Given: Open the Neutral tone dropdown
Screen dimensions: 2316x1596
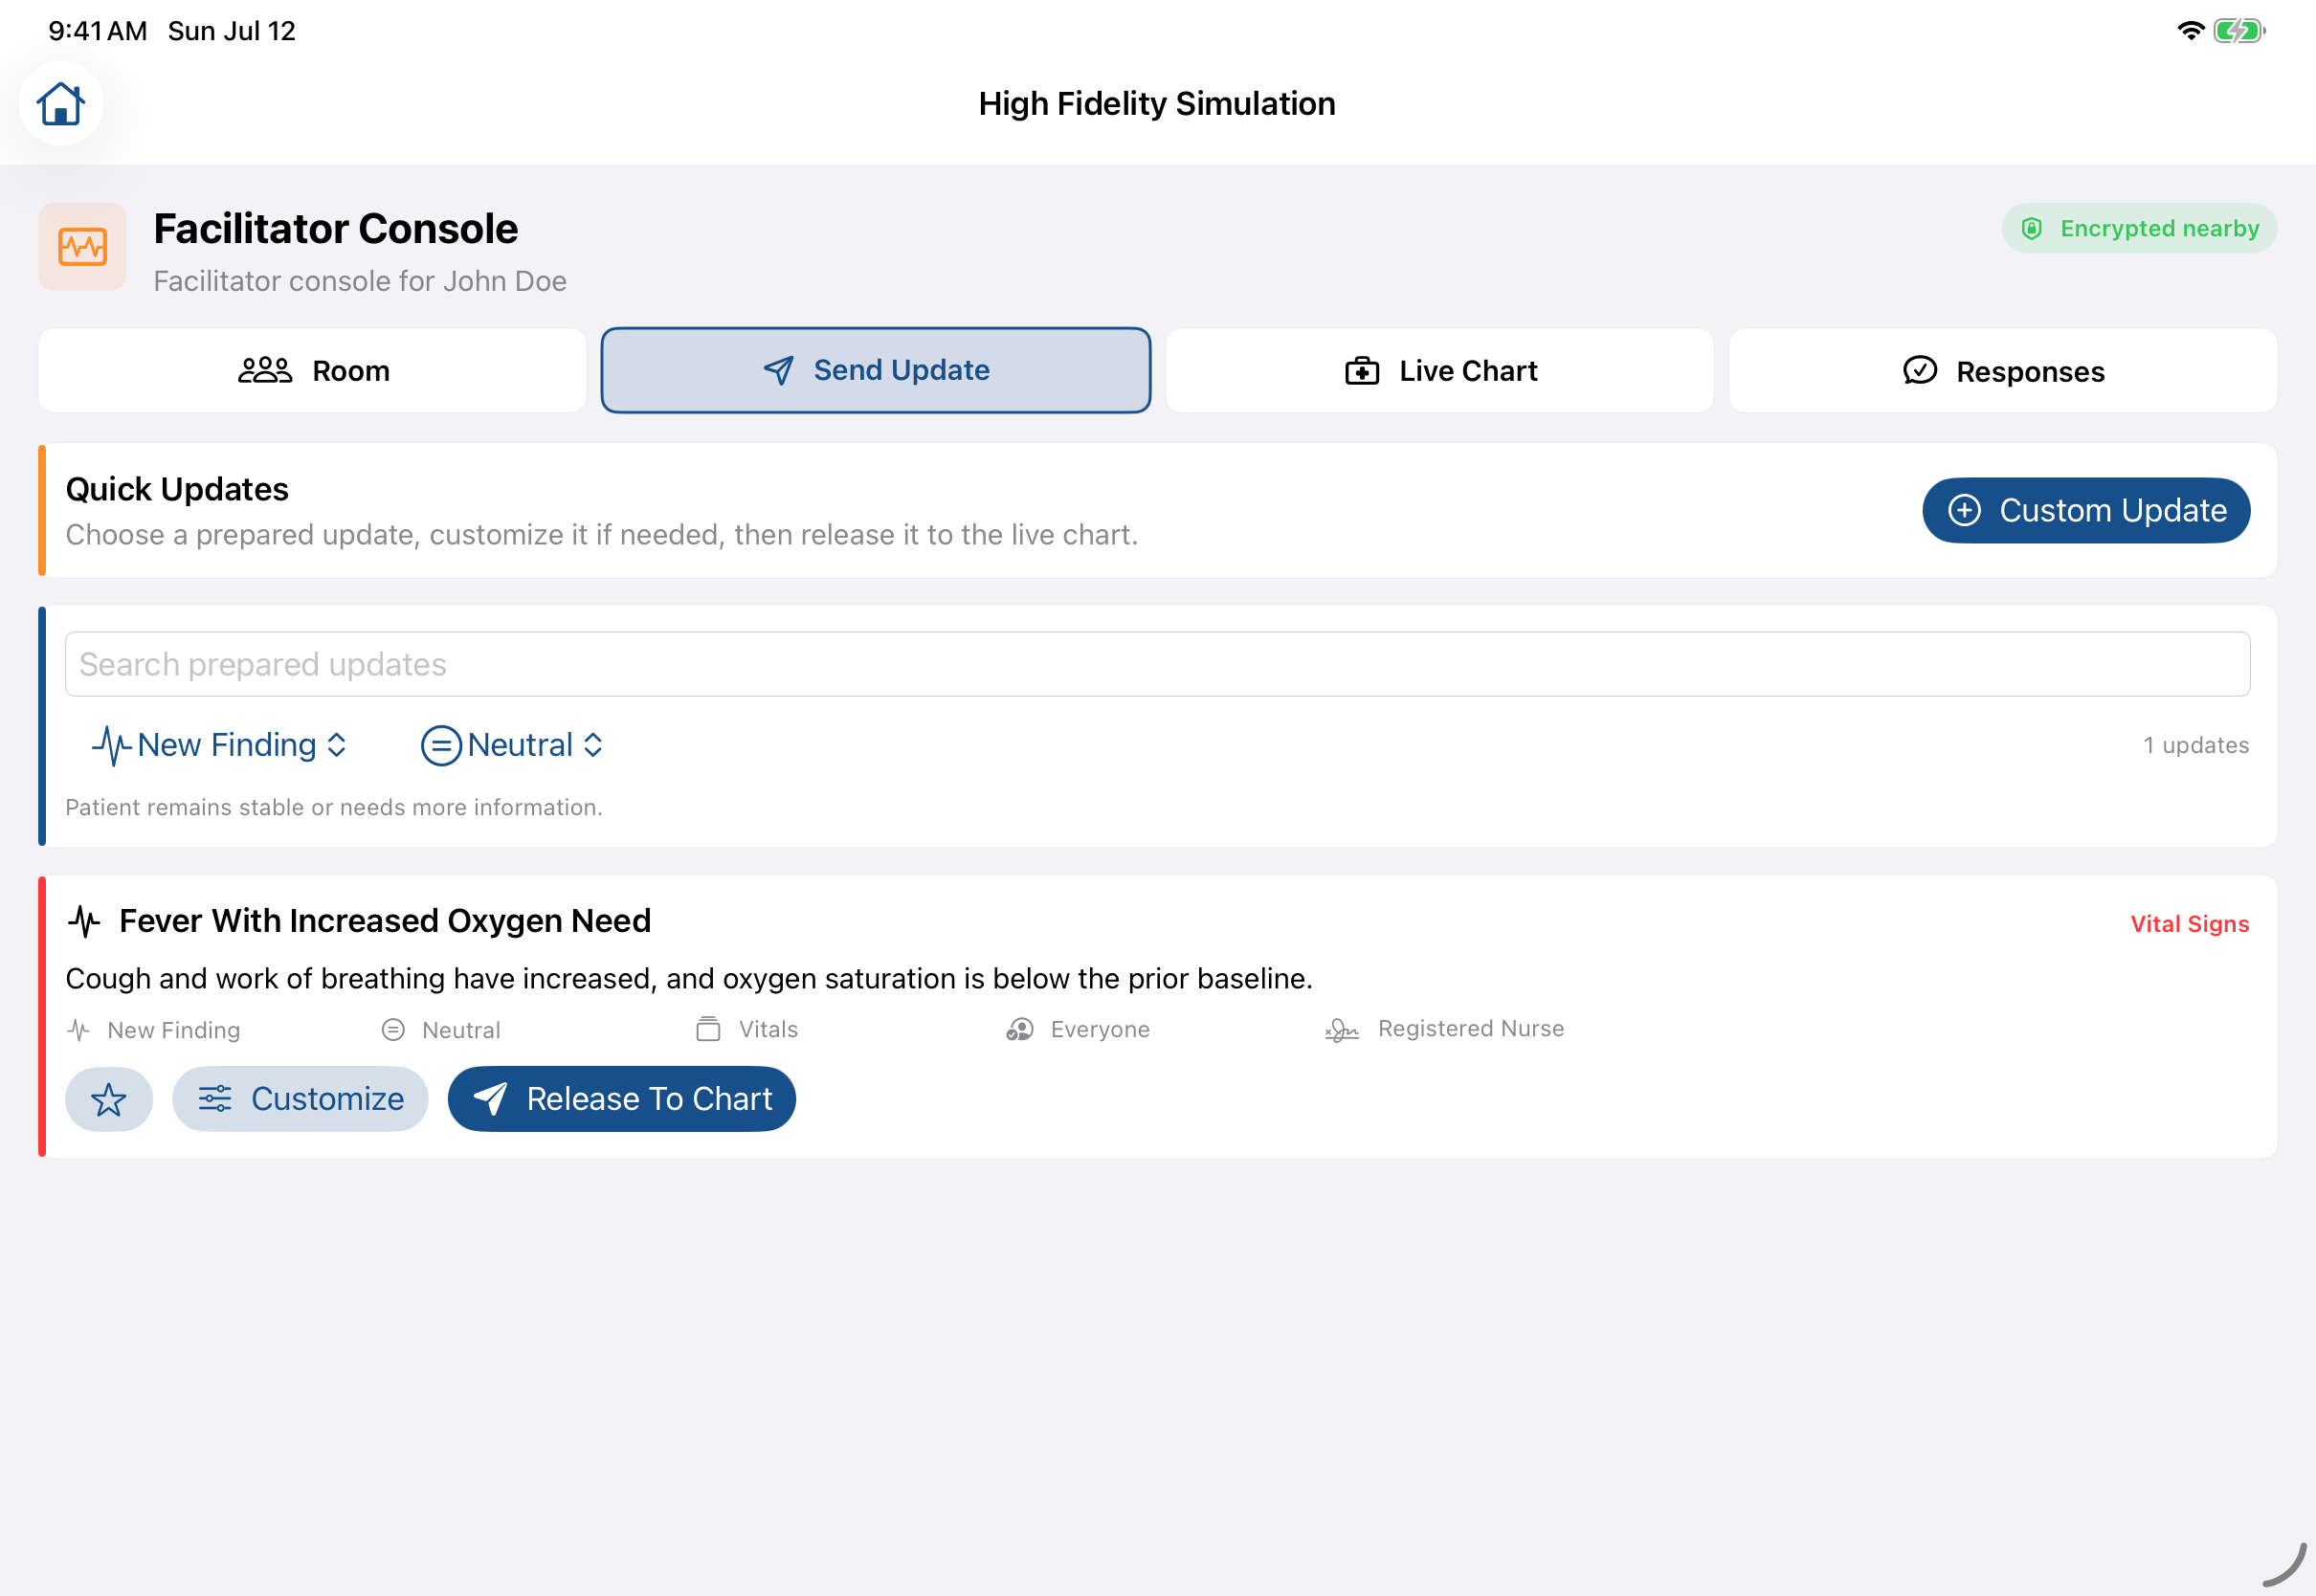Looking at the screenshot, I should 512,746.
